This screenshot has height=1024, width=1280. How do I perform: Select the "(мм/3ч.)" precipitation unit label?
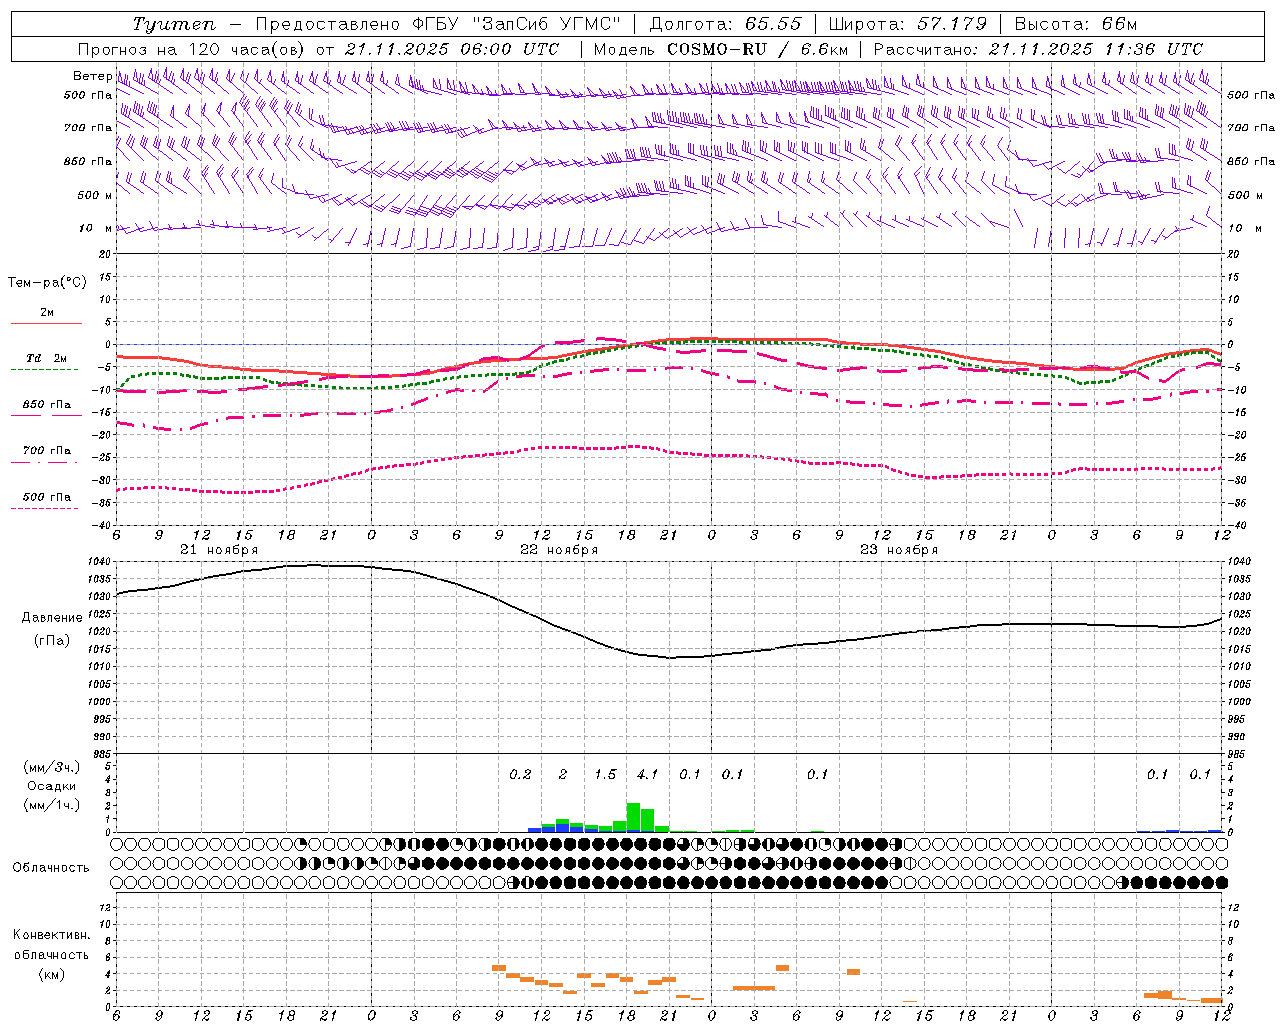tap(51, 767)
